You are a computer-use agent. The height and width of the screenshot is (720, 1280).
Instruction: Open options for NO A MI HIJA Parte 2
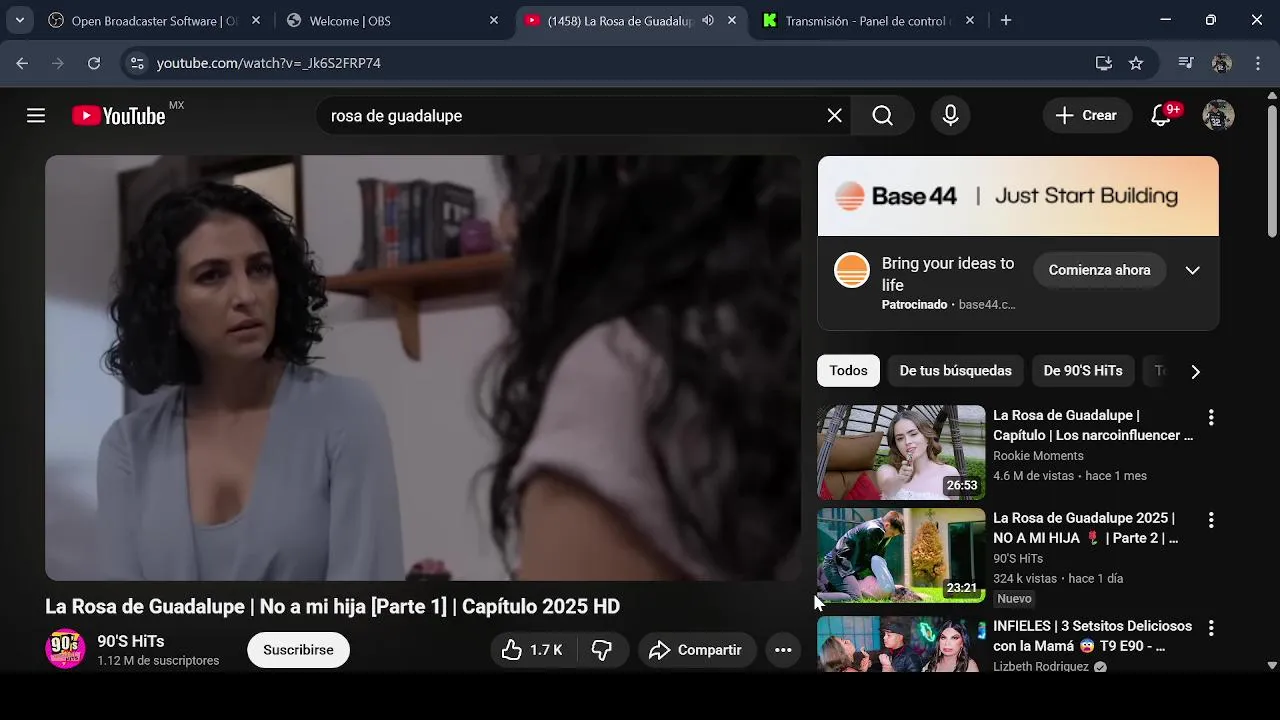pos(1211,520)
